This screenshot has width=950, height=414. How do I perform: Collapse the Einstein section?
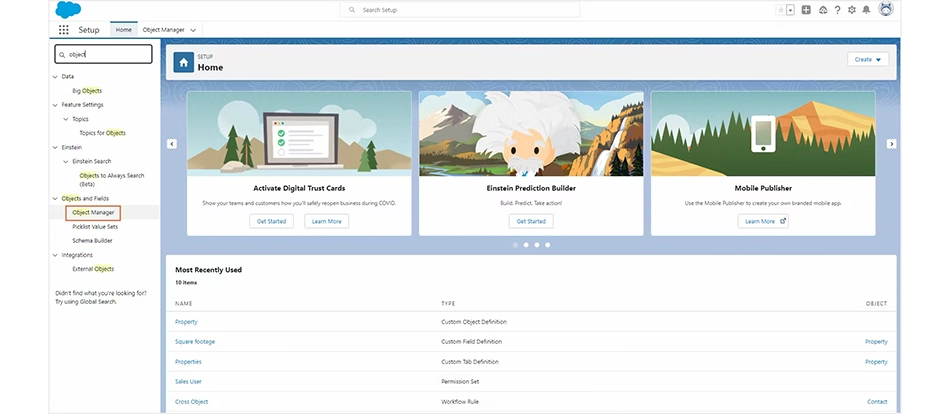point(56,147)
